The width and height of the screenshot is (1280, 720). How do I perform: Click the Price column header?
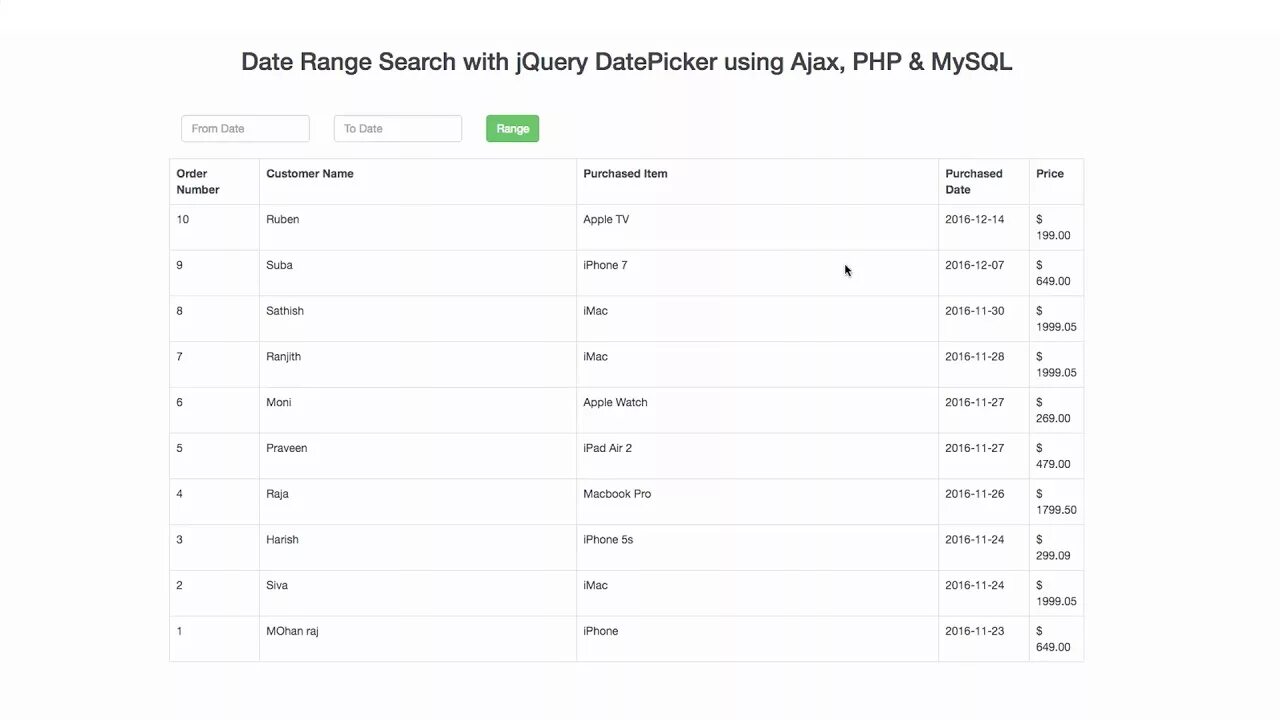(1050, 174)
